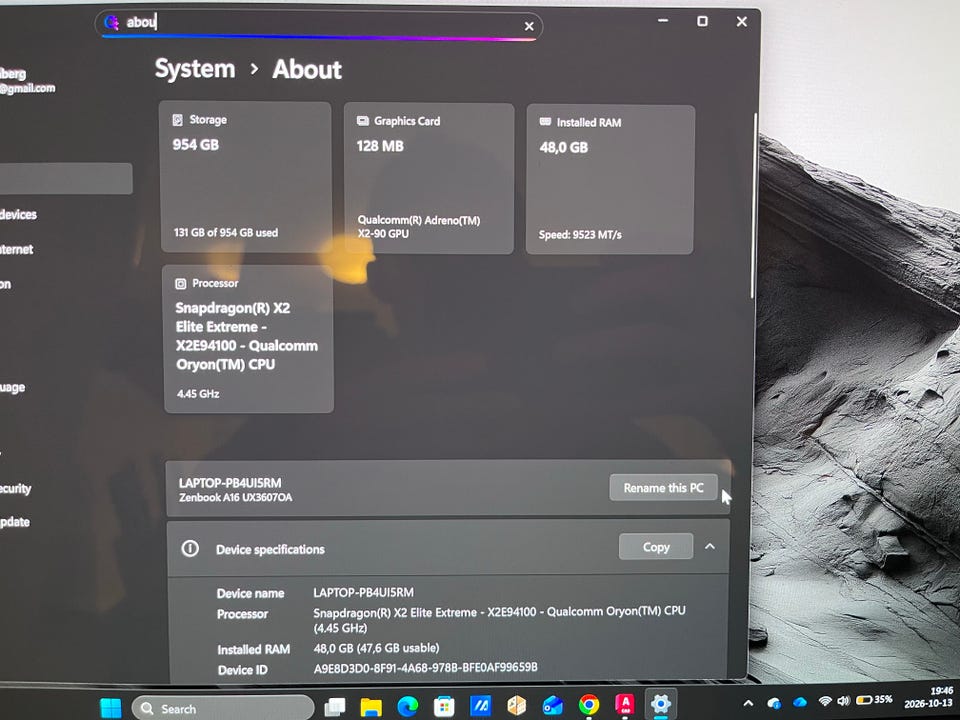Click the speaker volume tray icon

pos(844,700)
